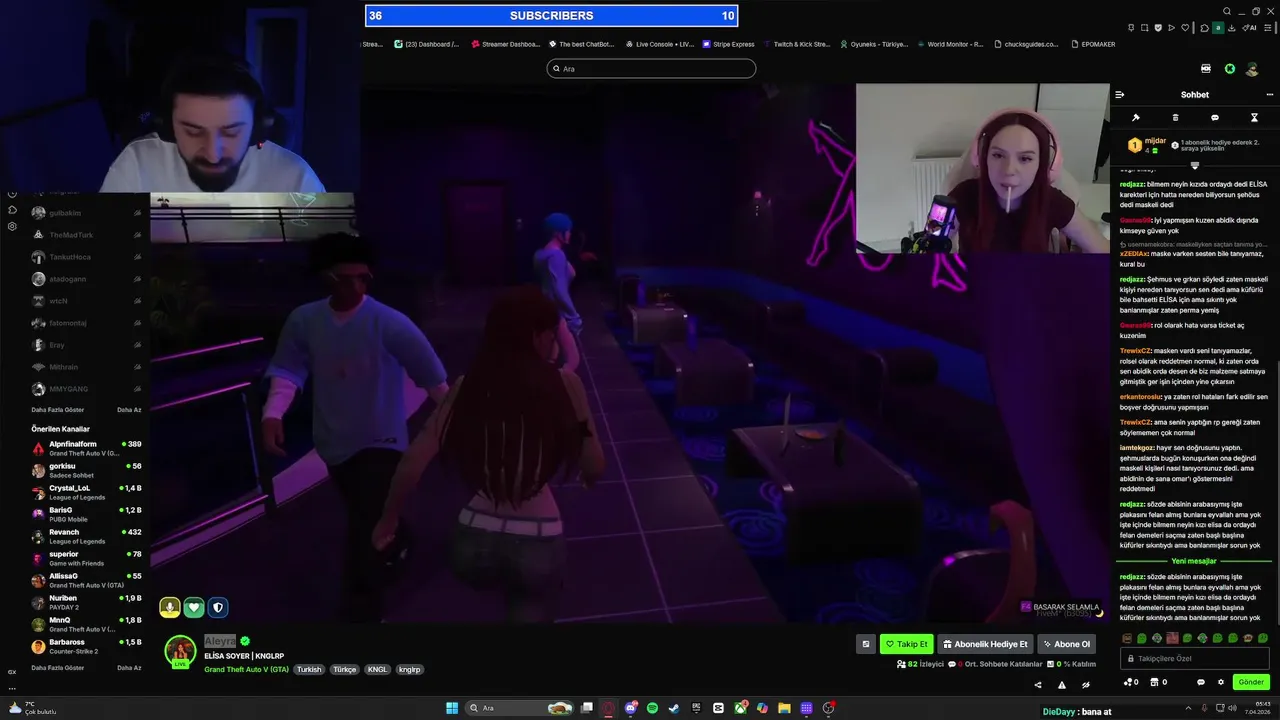Click the report warning triangle icon
1280x720 pixels.
1061,685
